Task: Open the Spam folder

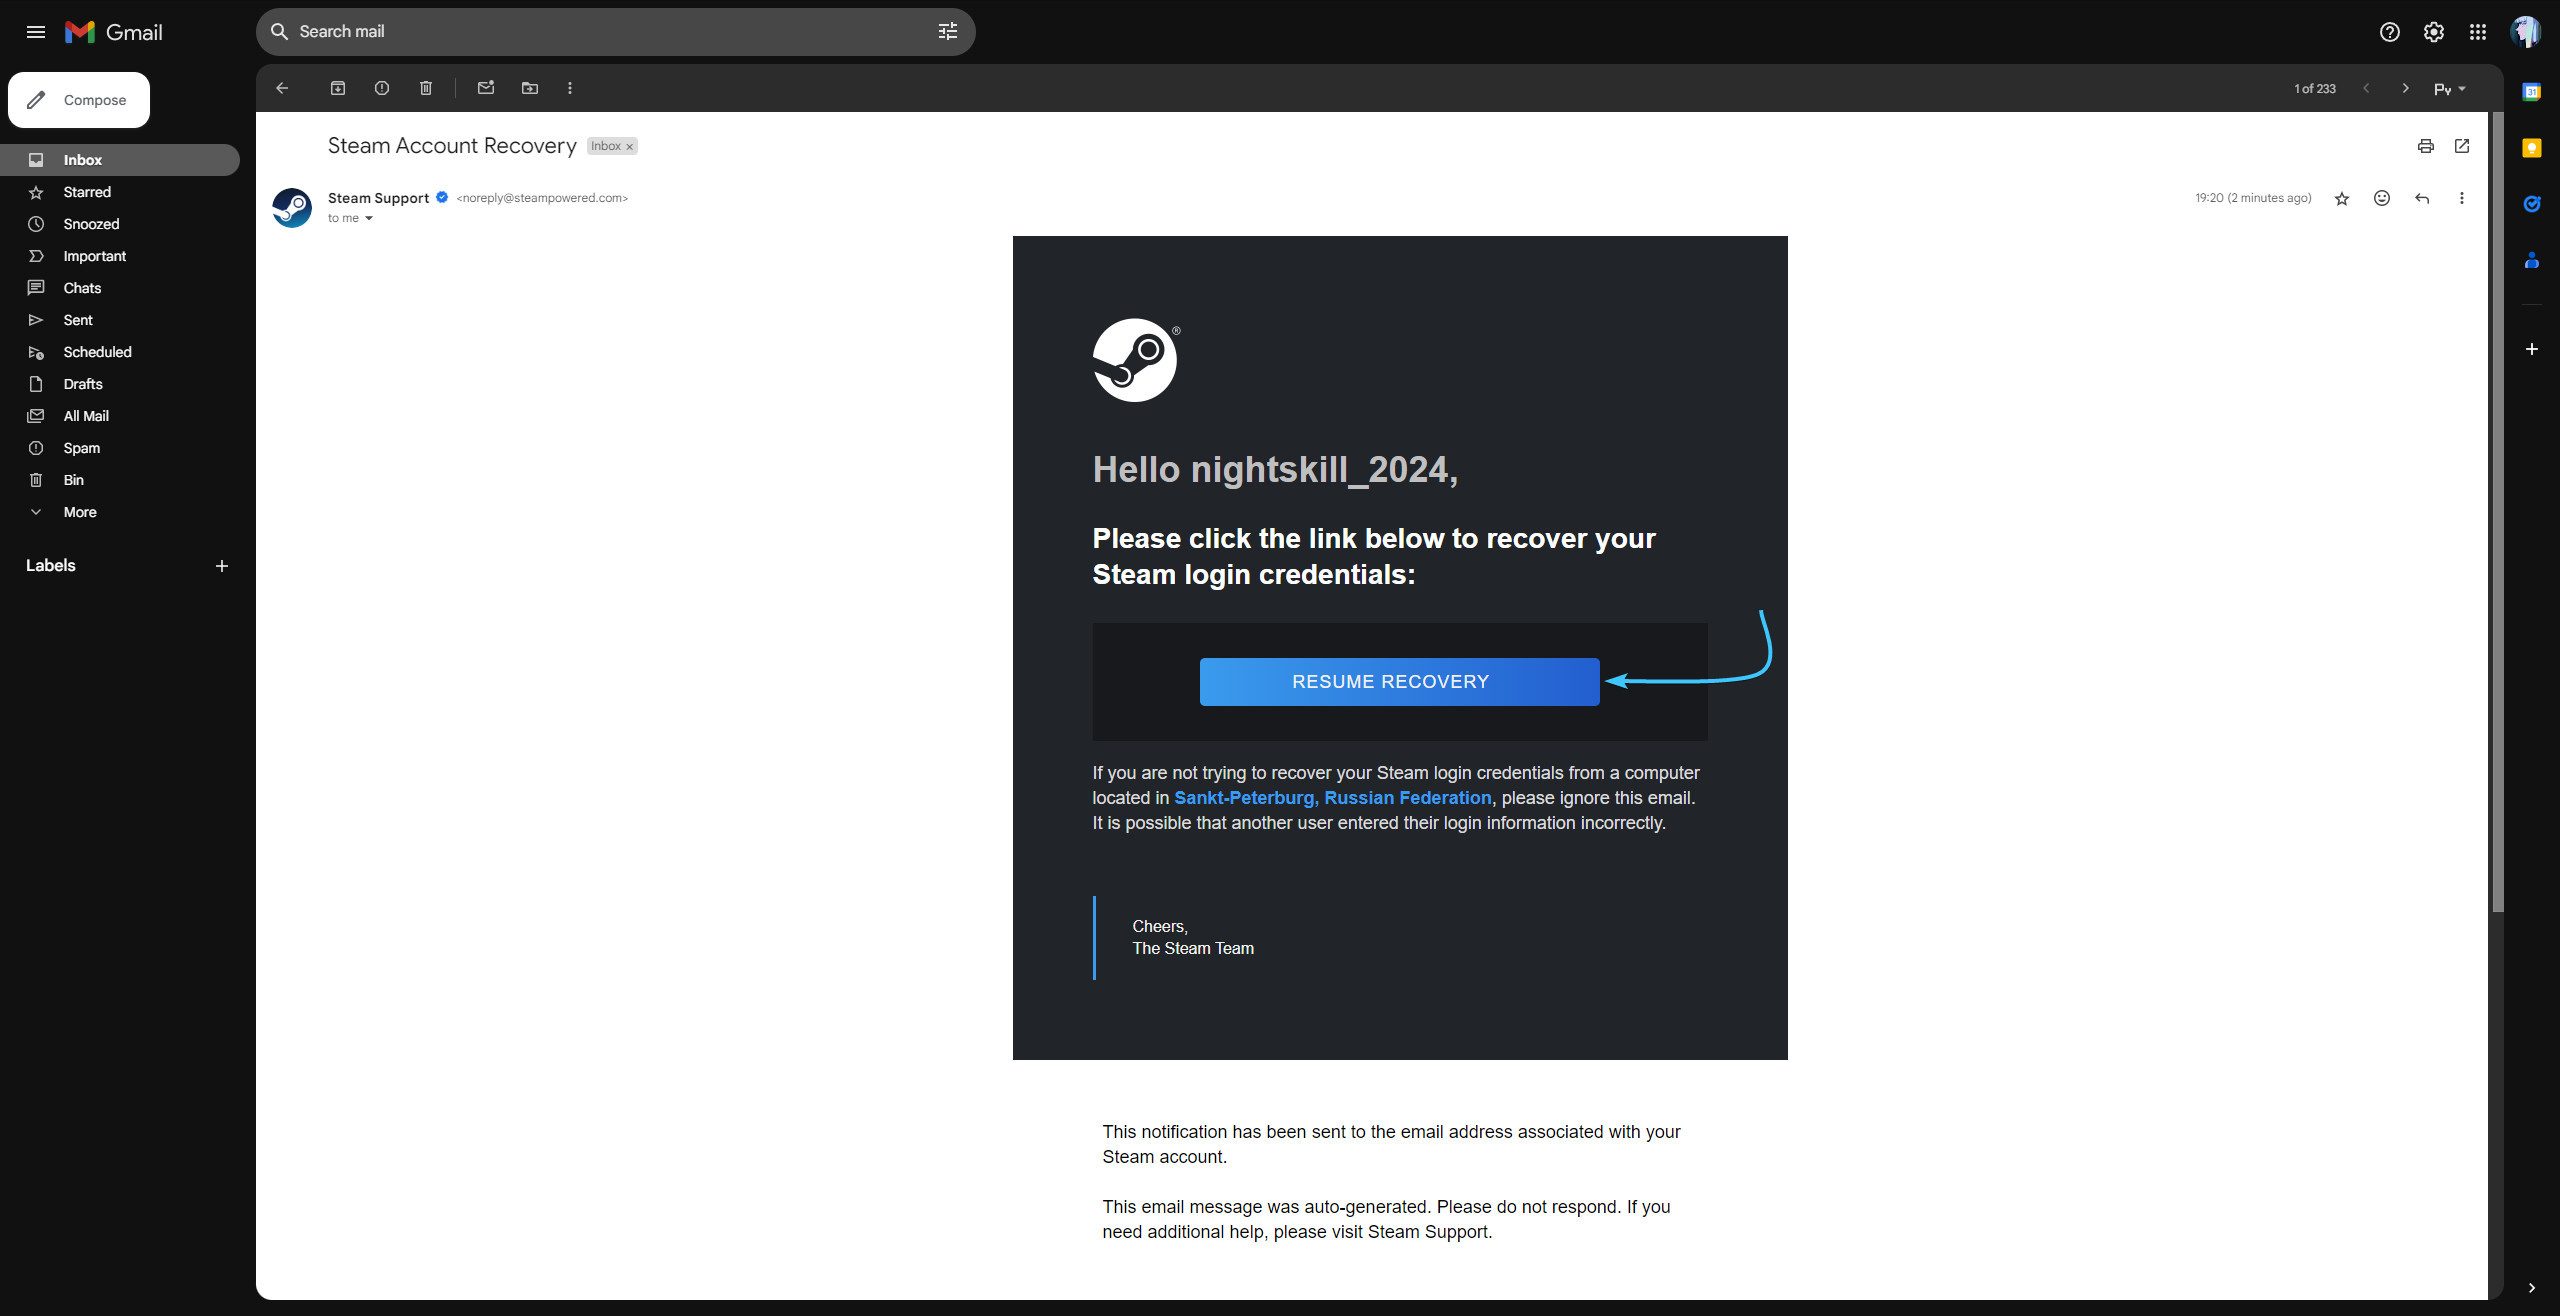Action: [x=82, y=448]
